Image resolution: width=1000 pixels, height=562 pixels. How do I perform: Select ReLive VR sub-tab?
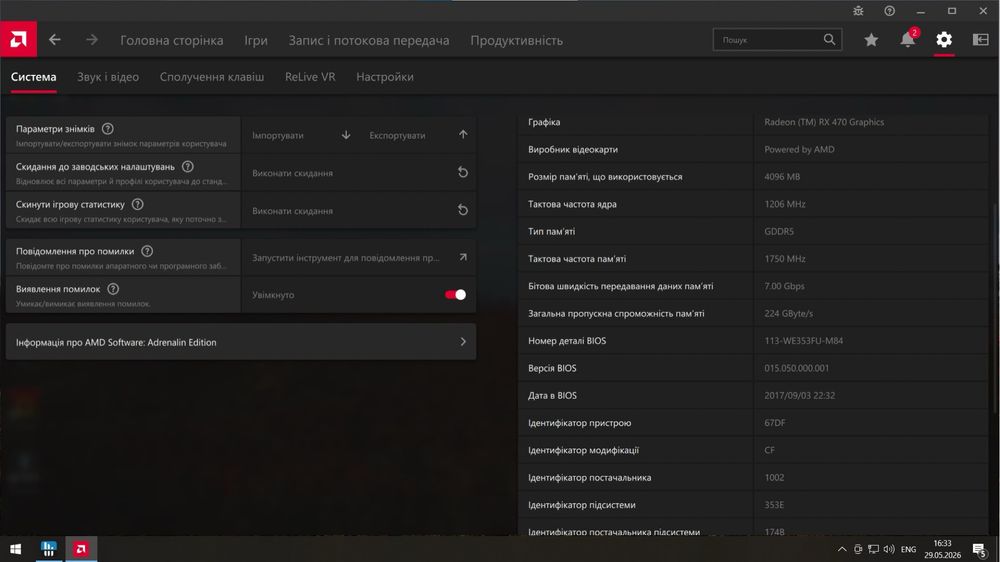click(x=310, y=77)
